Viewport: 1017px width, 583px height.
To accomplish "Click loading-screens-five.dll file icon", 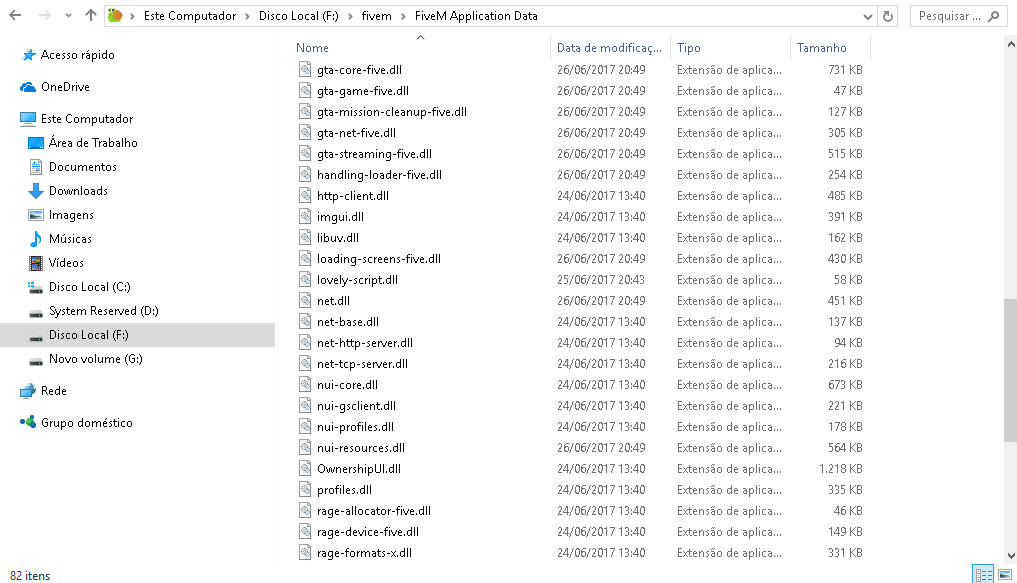I will 305,258.
